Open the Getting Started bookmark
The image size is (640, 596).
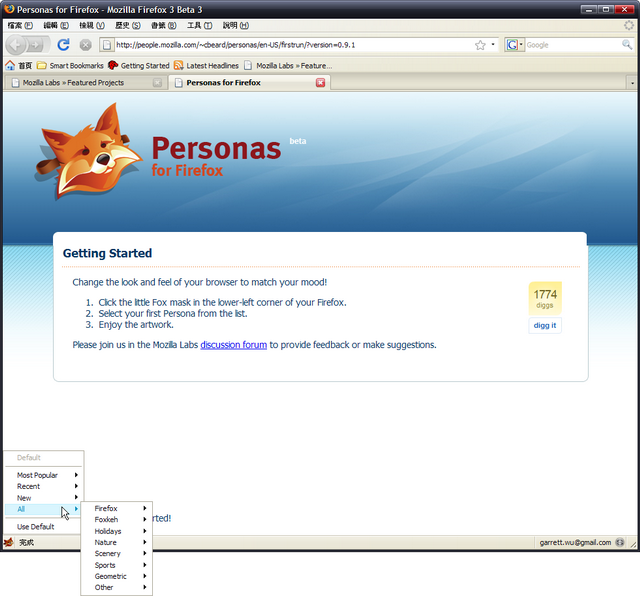point(139,65)
